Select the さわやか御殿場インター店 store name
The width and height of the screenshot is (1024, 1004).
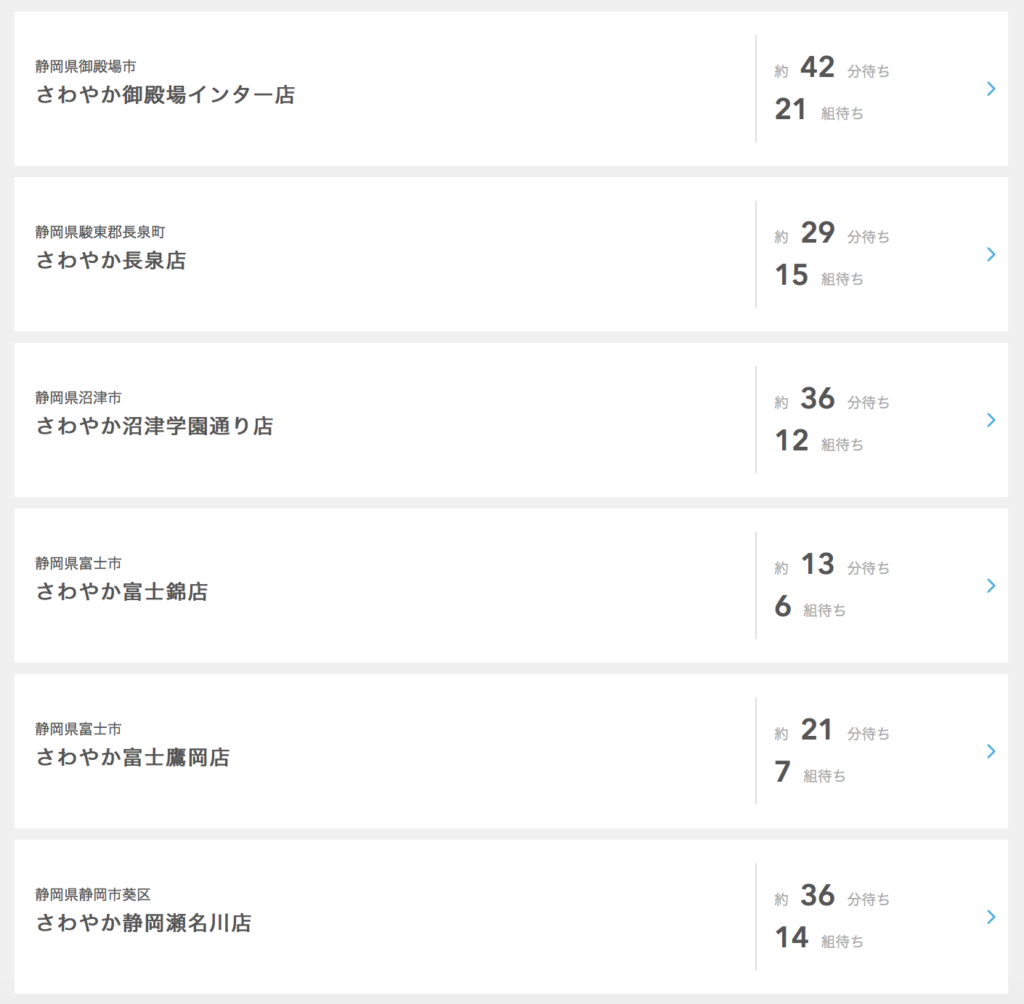click(165, 95)
